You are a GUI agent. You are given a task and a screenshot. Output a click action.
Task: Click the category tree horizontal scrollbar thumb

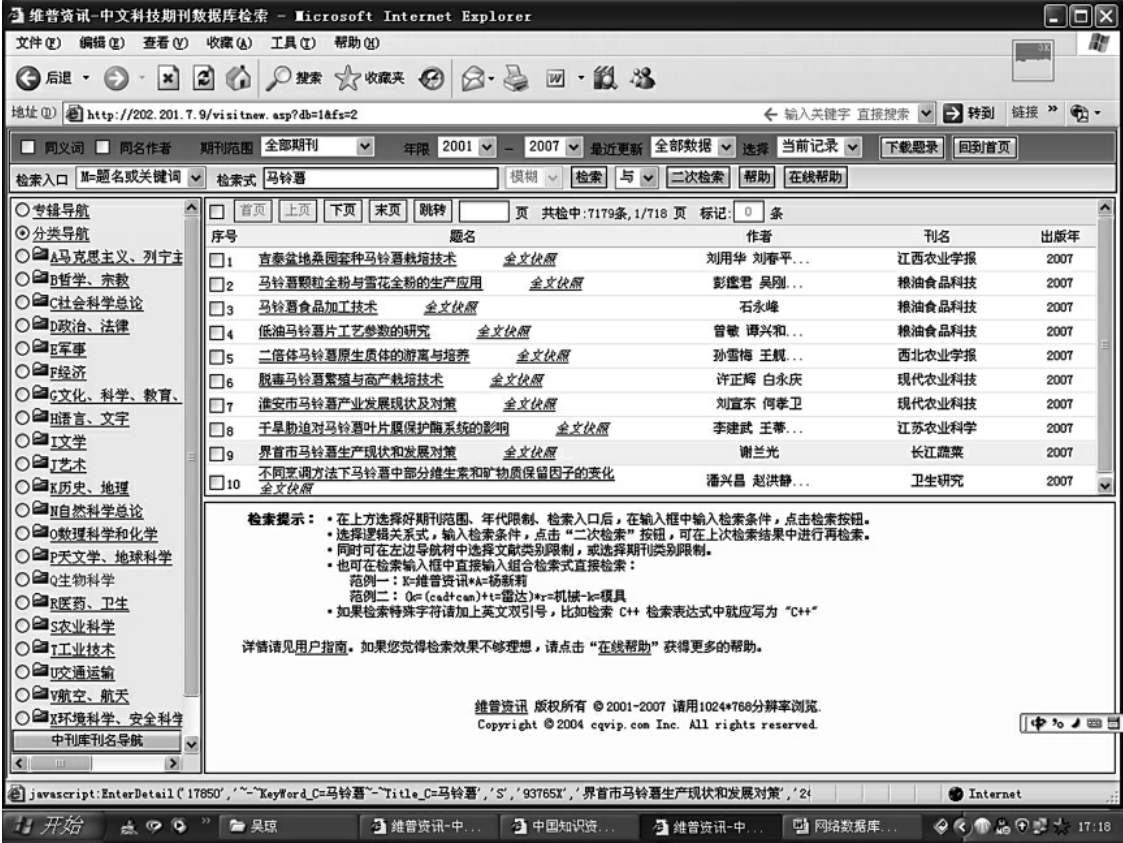coord(59,763)
